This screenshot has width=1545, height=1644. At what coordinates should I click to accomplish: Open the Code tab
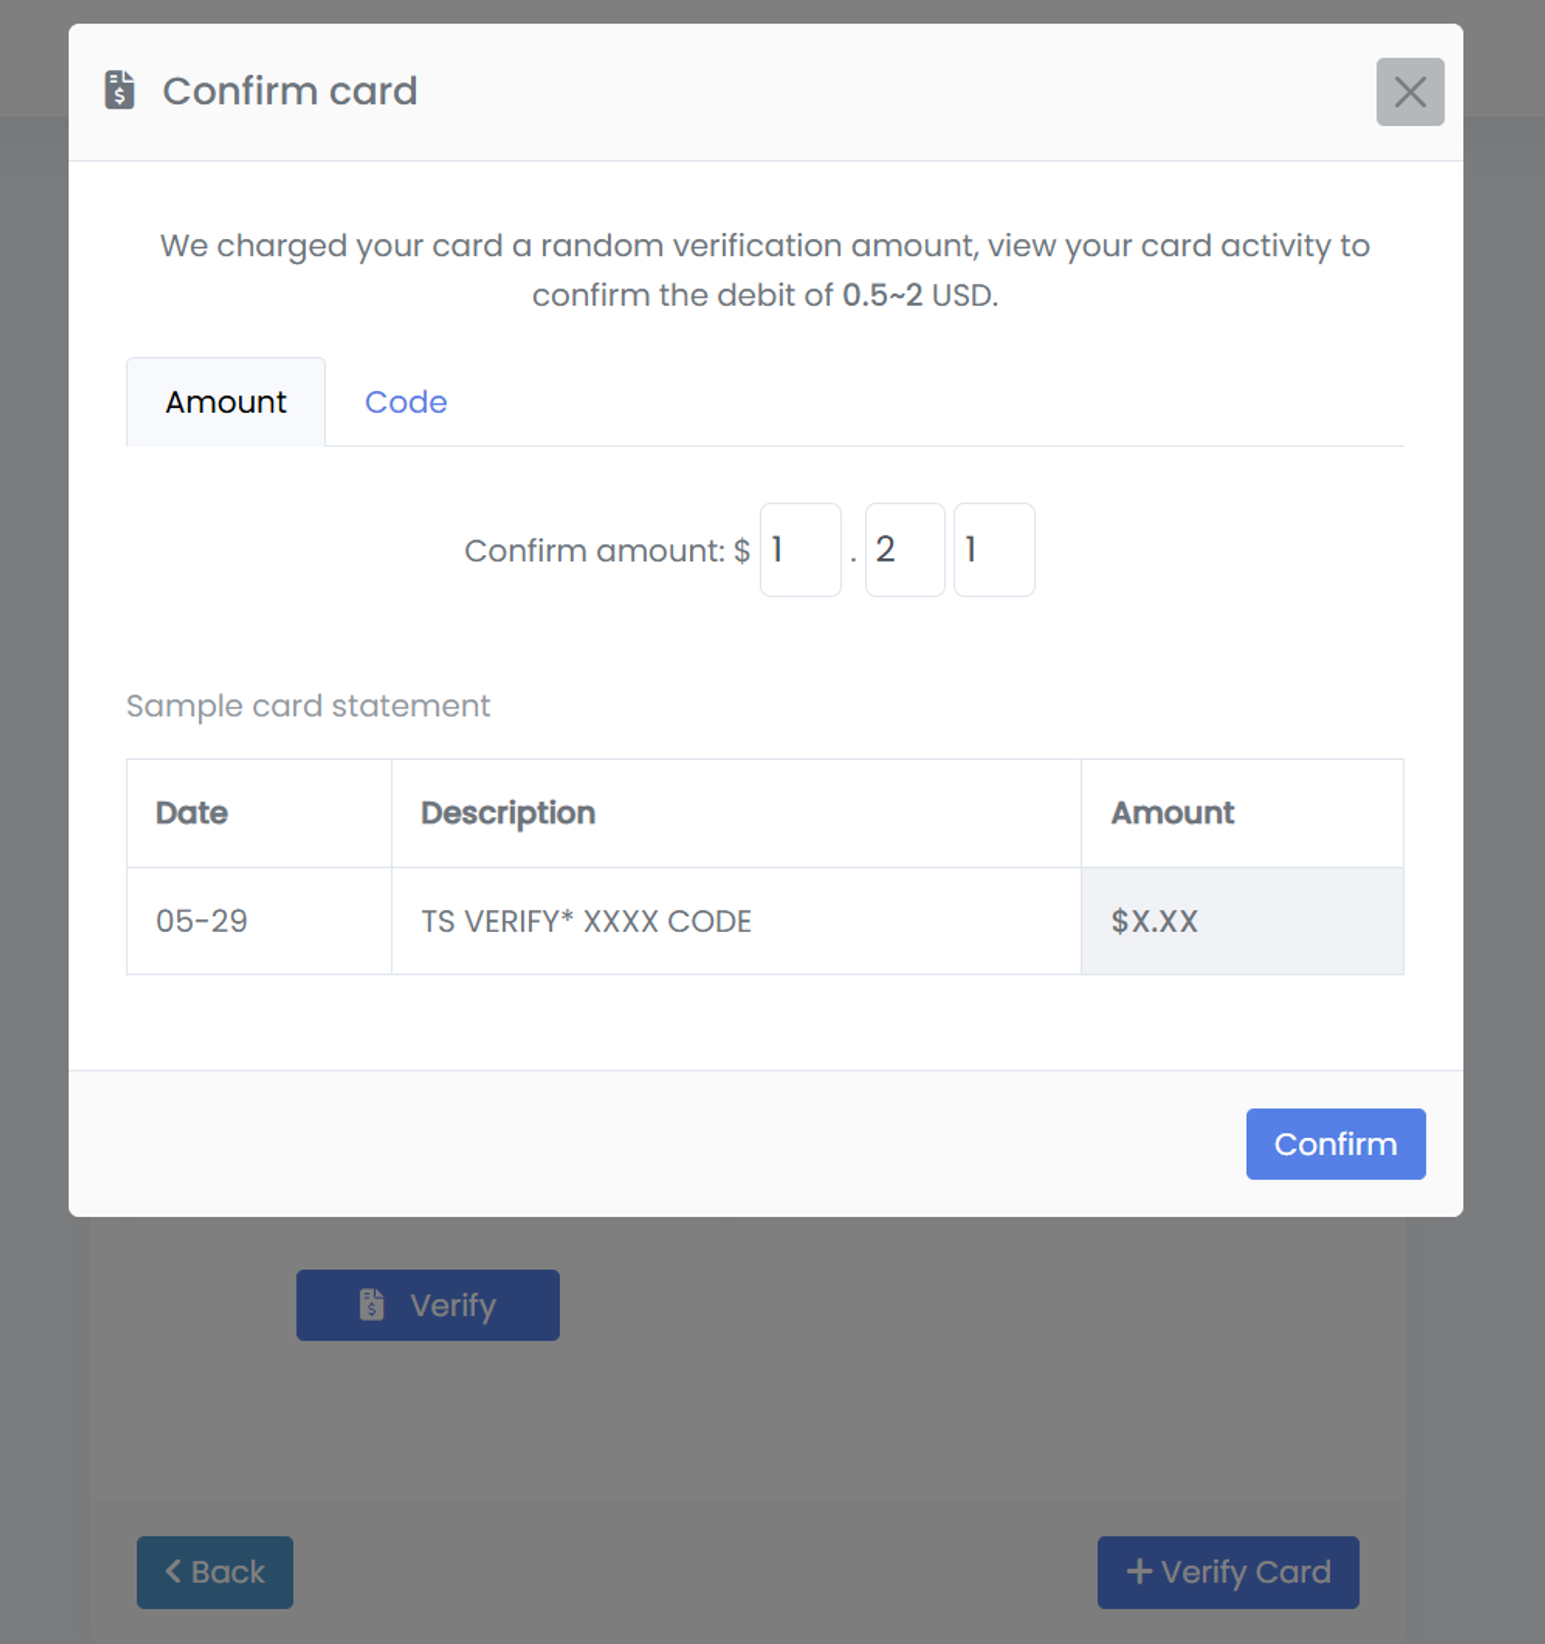click(405, 402)
